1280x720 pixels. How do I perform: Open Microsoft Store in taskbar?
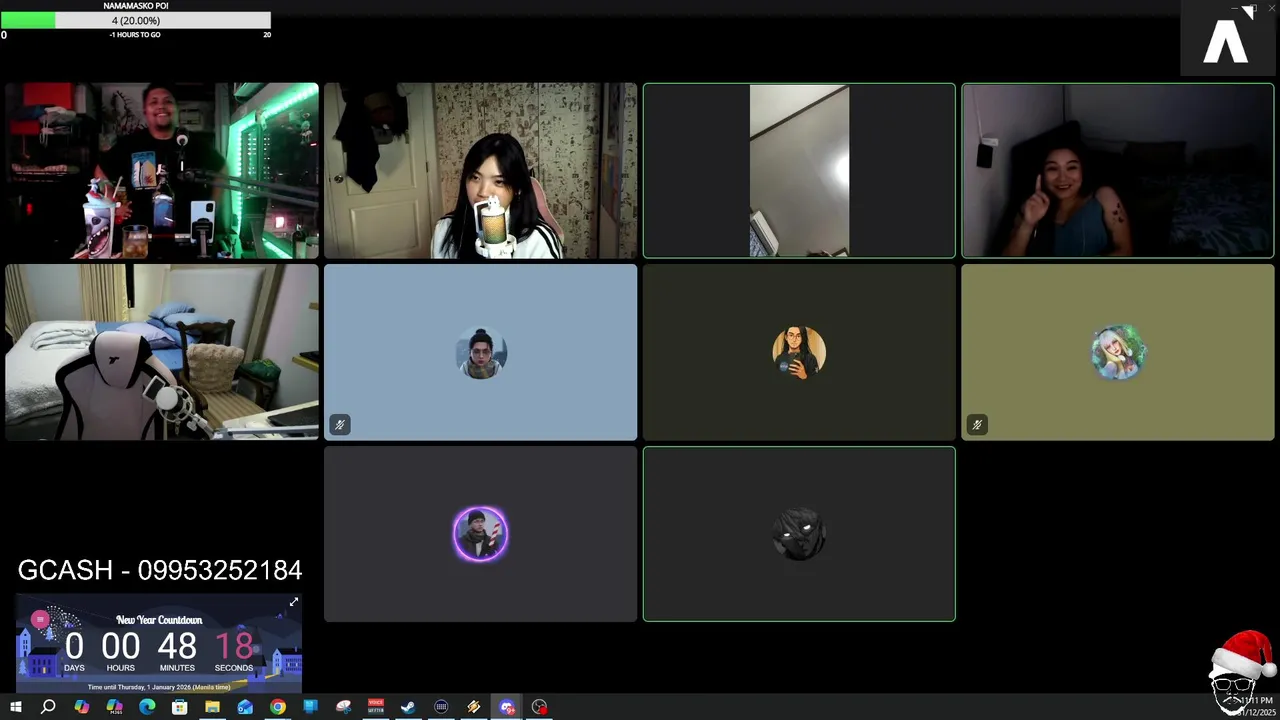click(179, 707)
